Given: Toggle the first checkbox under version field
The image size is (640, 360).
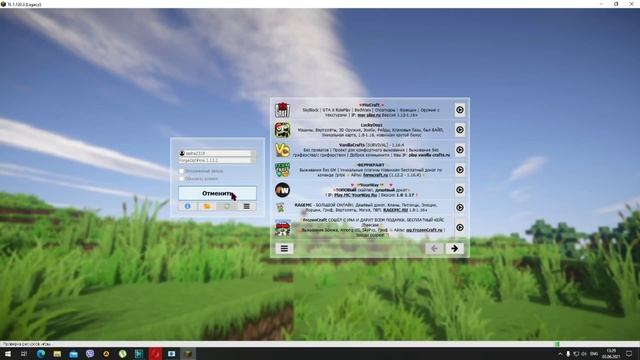Looking at the screenshot, I should click(x=182, y=171).
